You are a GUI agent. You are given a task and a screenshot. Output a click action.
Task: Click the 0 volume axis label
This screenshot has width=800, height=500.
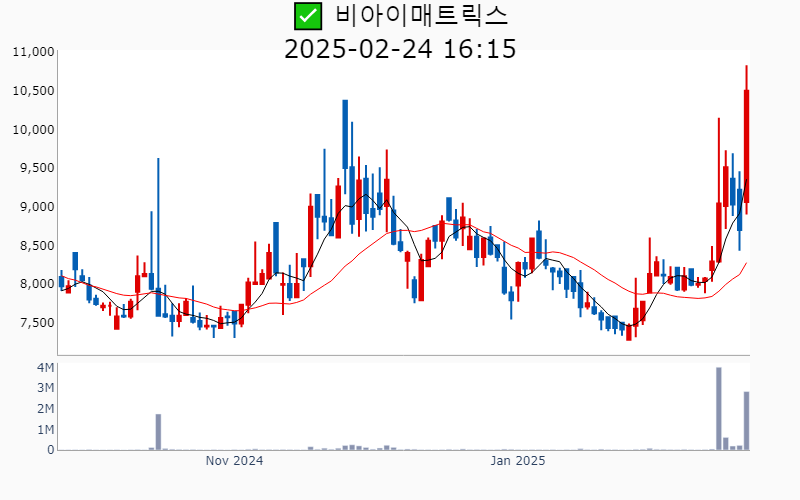[51, 450]
